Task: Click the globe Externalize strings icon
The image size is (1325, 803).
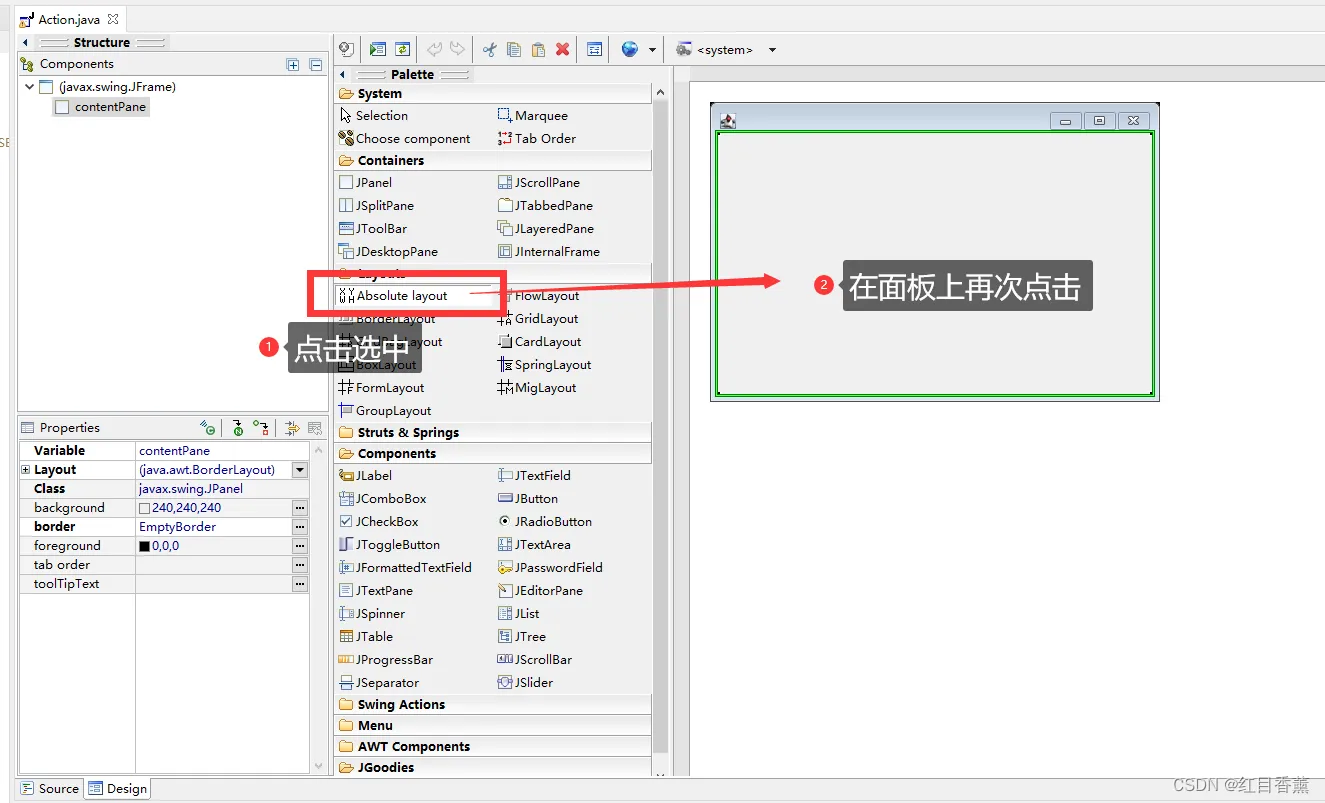Action: point(629,49)
